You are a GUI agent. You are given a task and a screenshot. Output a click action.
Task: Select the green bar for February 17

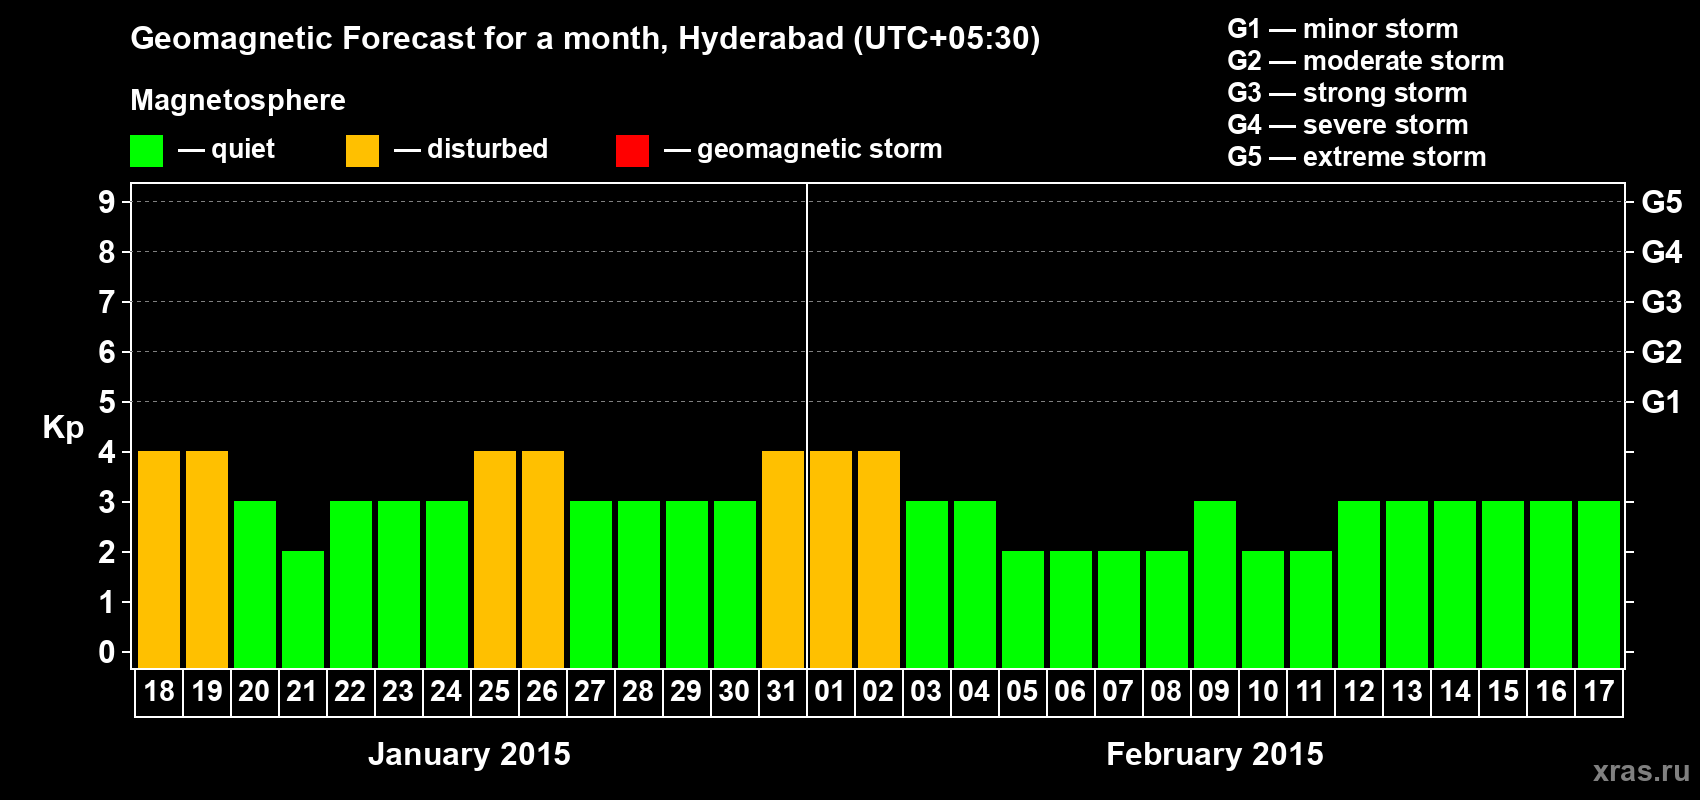tap(1599, 585)
